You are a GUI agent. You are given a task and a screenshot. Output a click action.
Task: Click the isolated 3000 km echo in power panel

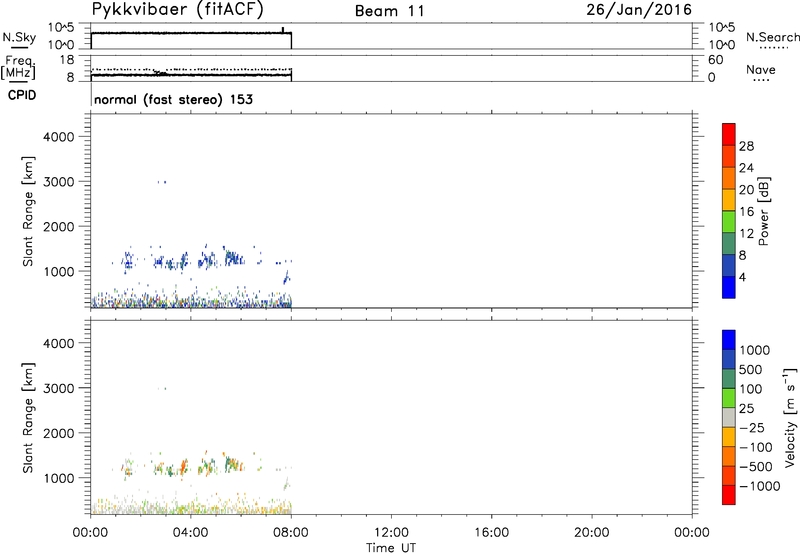(x=162, y=182)
